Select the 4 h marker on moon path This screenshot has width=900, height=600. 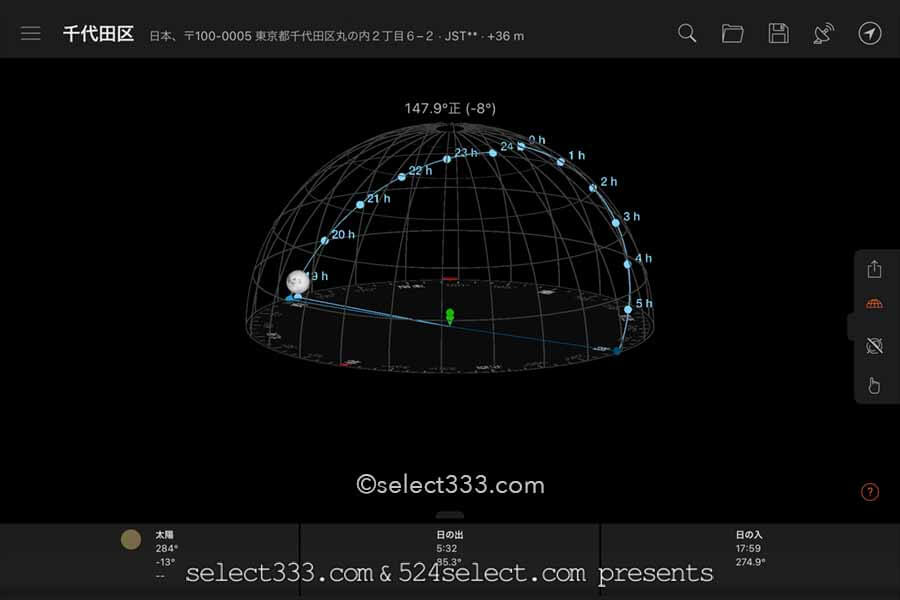point(627,265)
